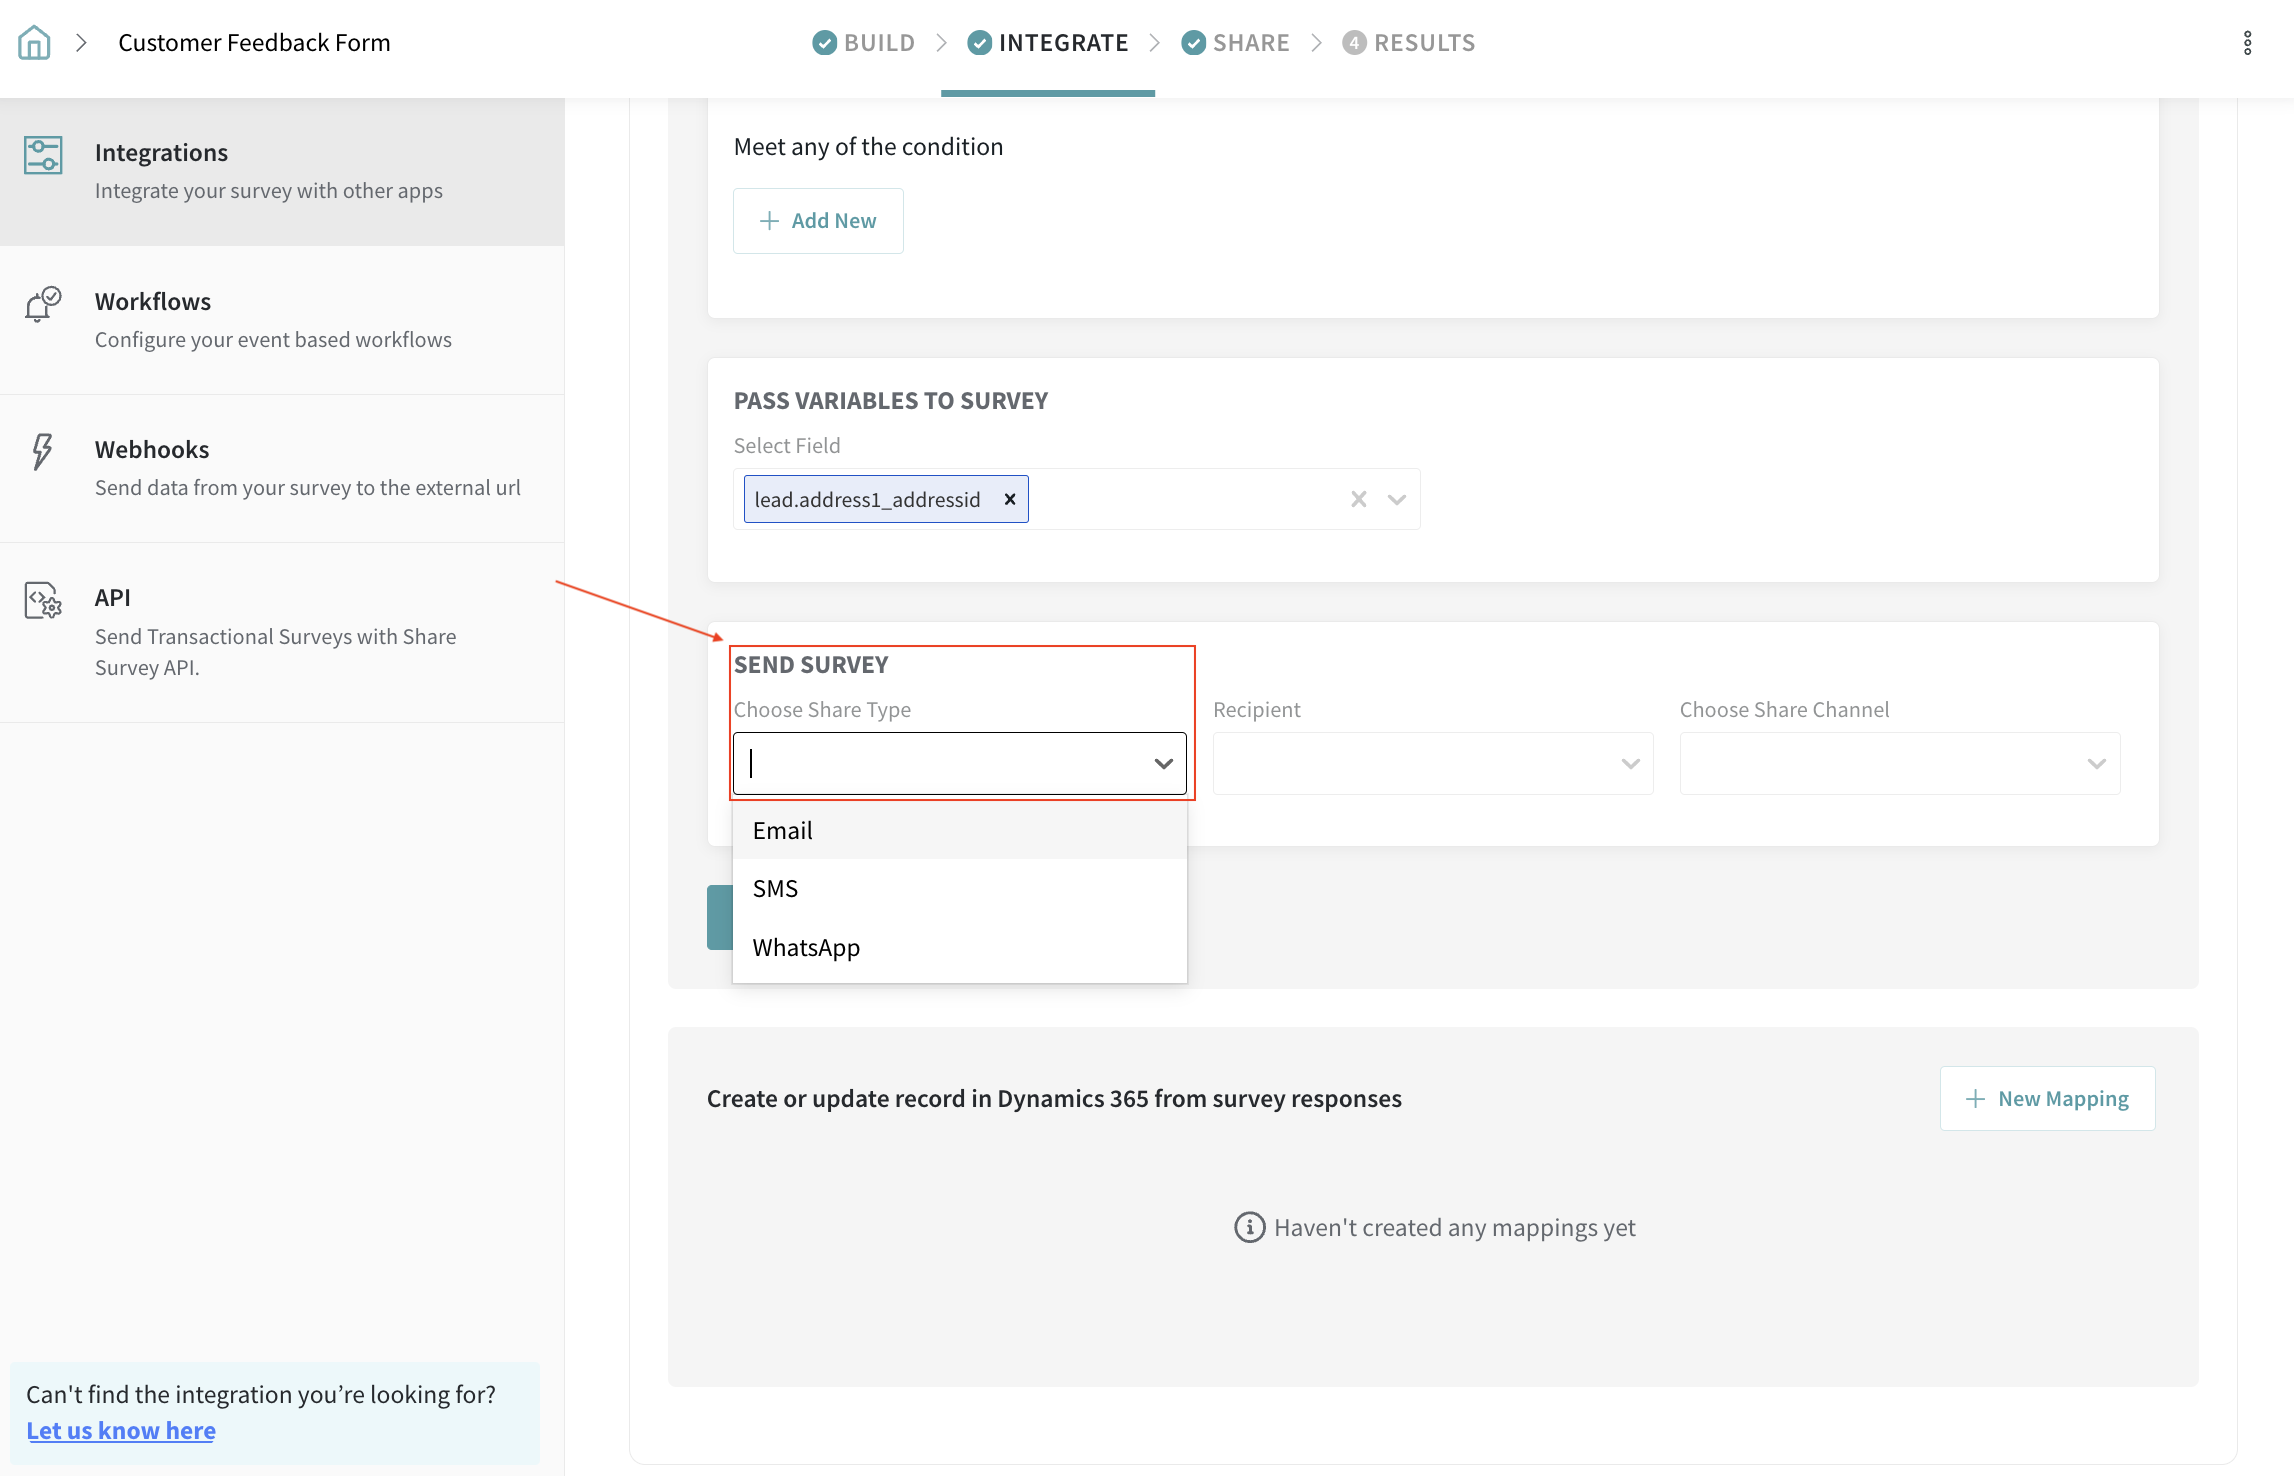The height and width of the screenshot is (1476, 2294).
Task: Click the info icon beside mappings message
Action: pyautogui.click(x=1249, y=1227)
